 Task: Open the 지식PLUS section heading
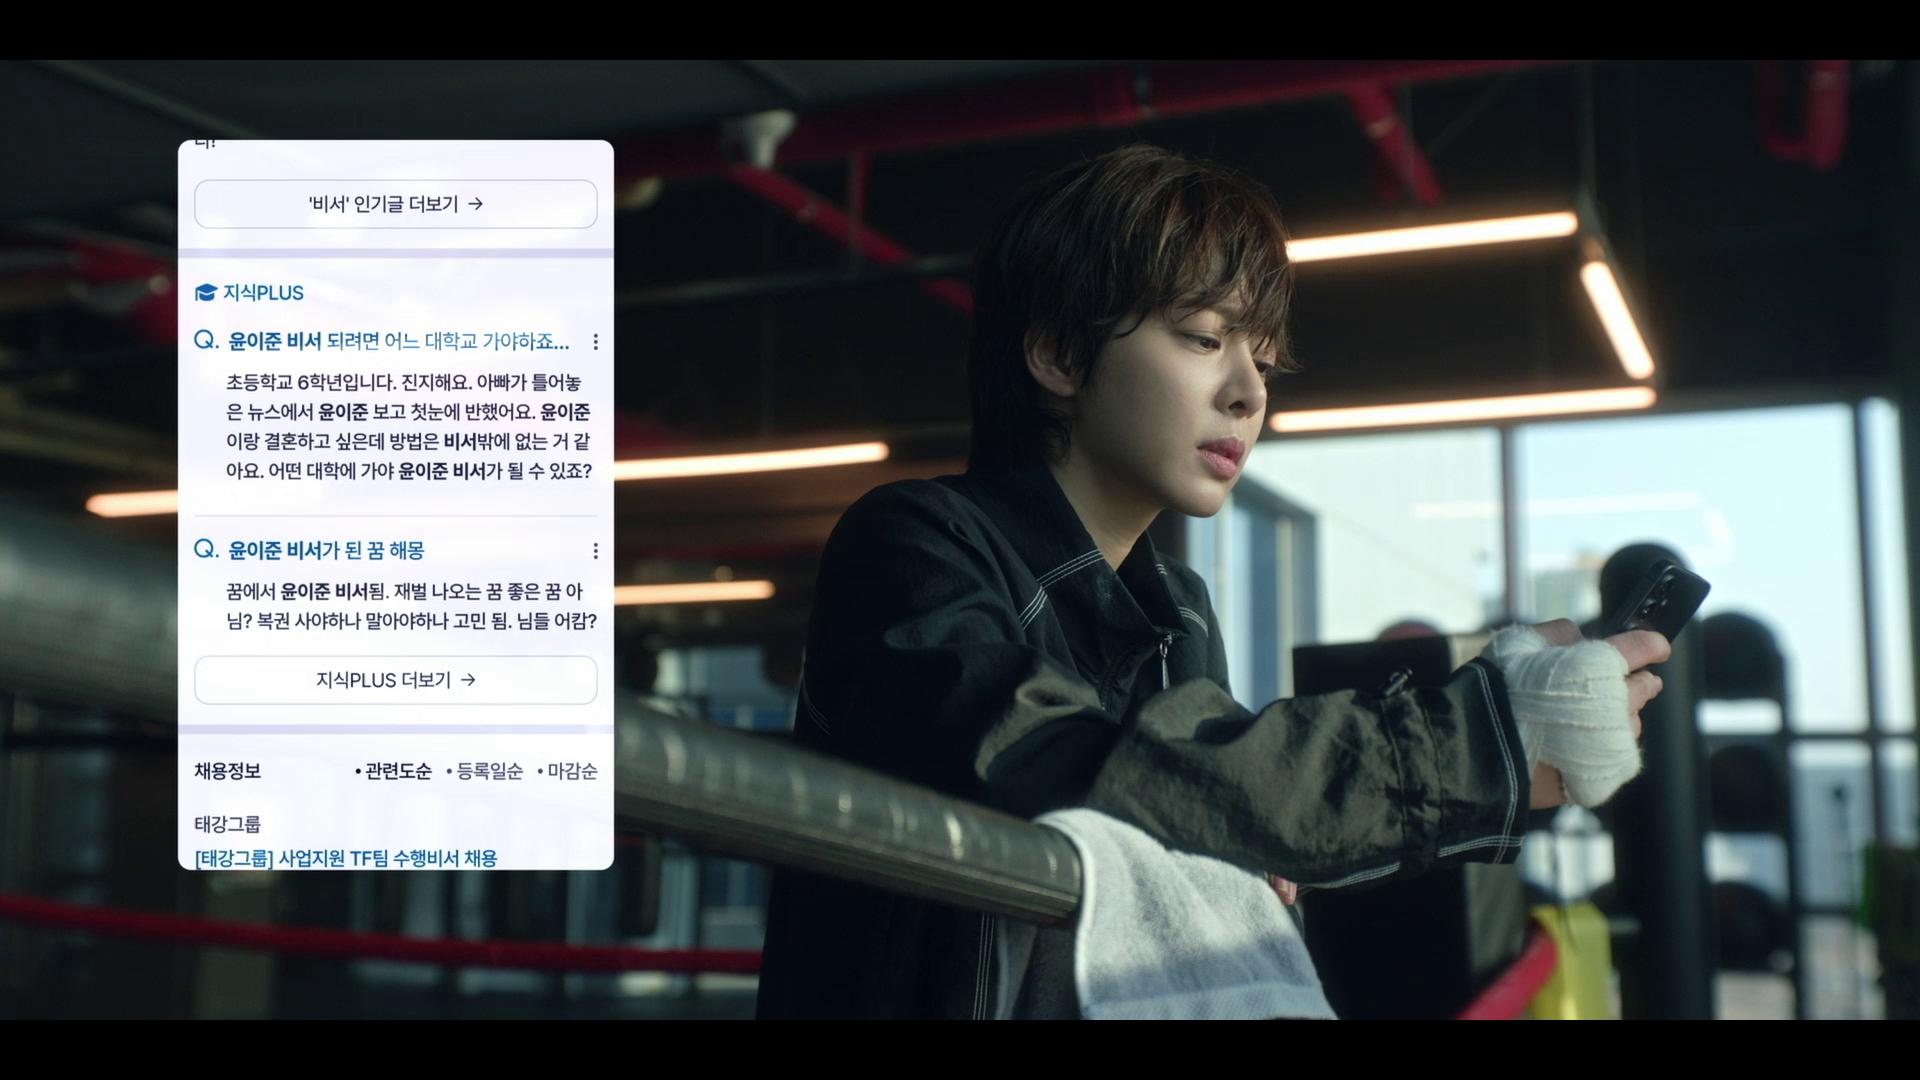click(x=263, y=293)
